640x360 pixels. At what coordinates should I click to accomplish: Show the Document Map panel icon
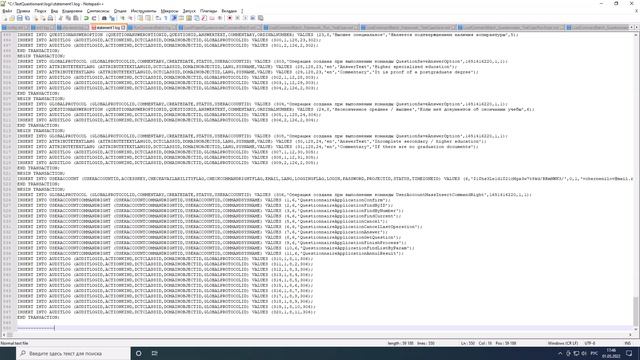coord(189,18)
